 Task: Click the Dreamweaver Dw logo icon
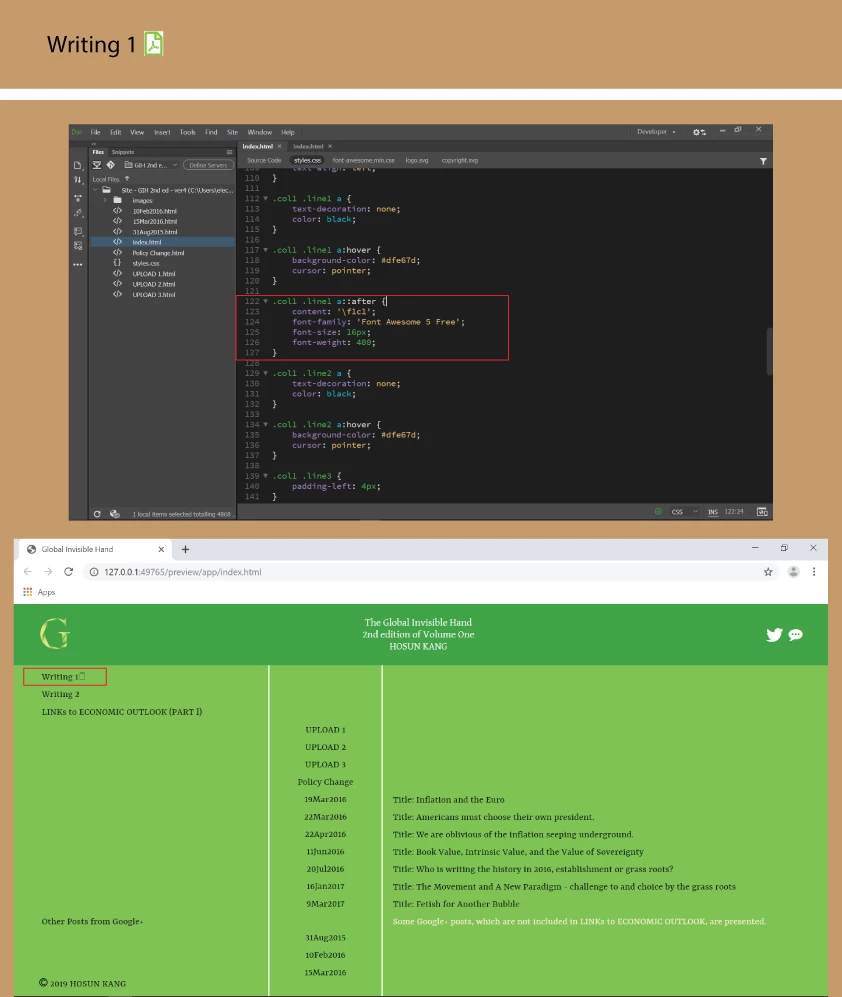[x=76, y=132]
